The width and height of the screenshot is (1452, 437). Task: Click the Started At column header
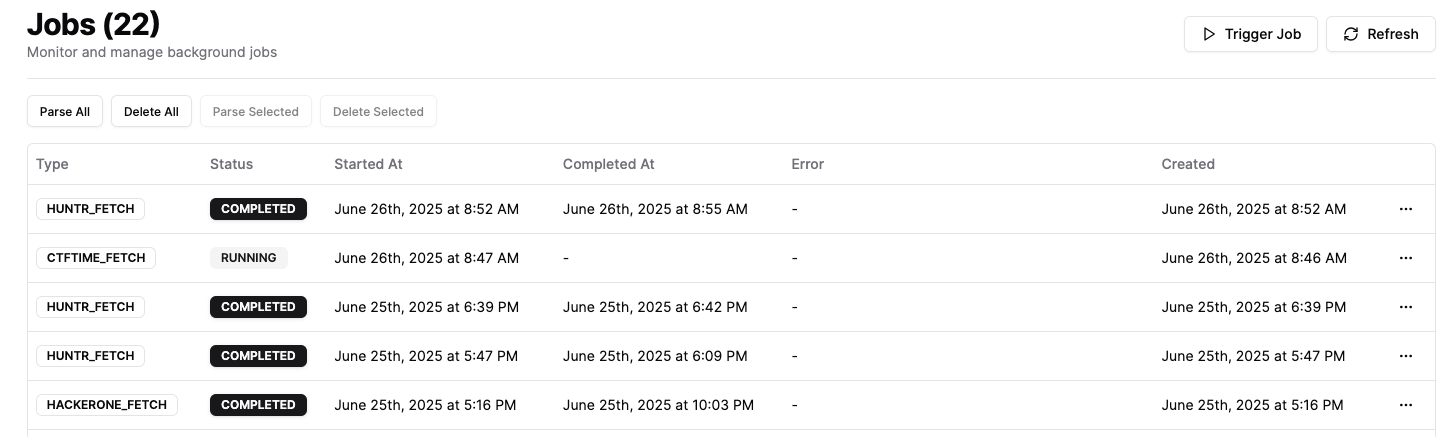[x=368, y=164]
